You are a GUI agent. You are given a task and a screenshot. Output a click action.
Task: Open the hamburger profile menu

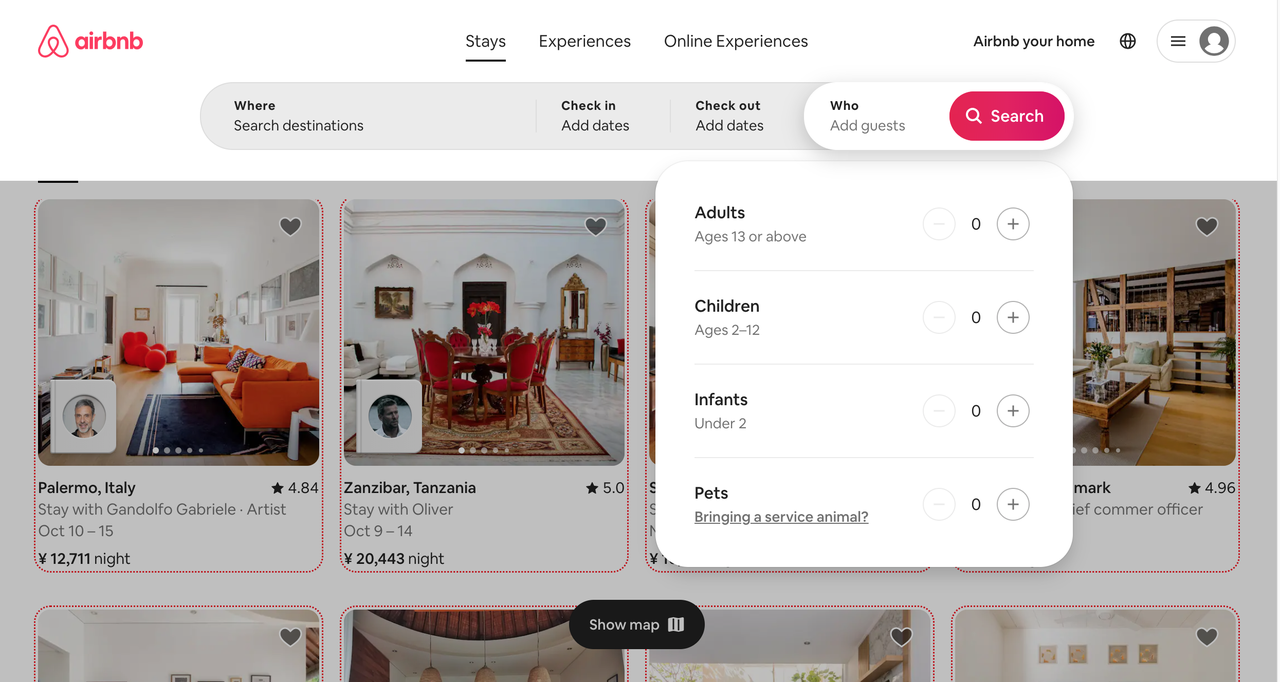click(x=1196, y=41)
